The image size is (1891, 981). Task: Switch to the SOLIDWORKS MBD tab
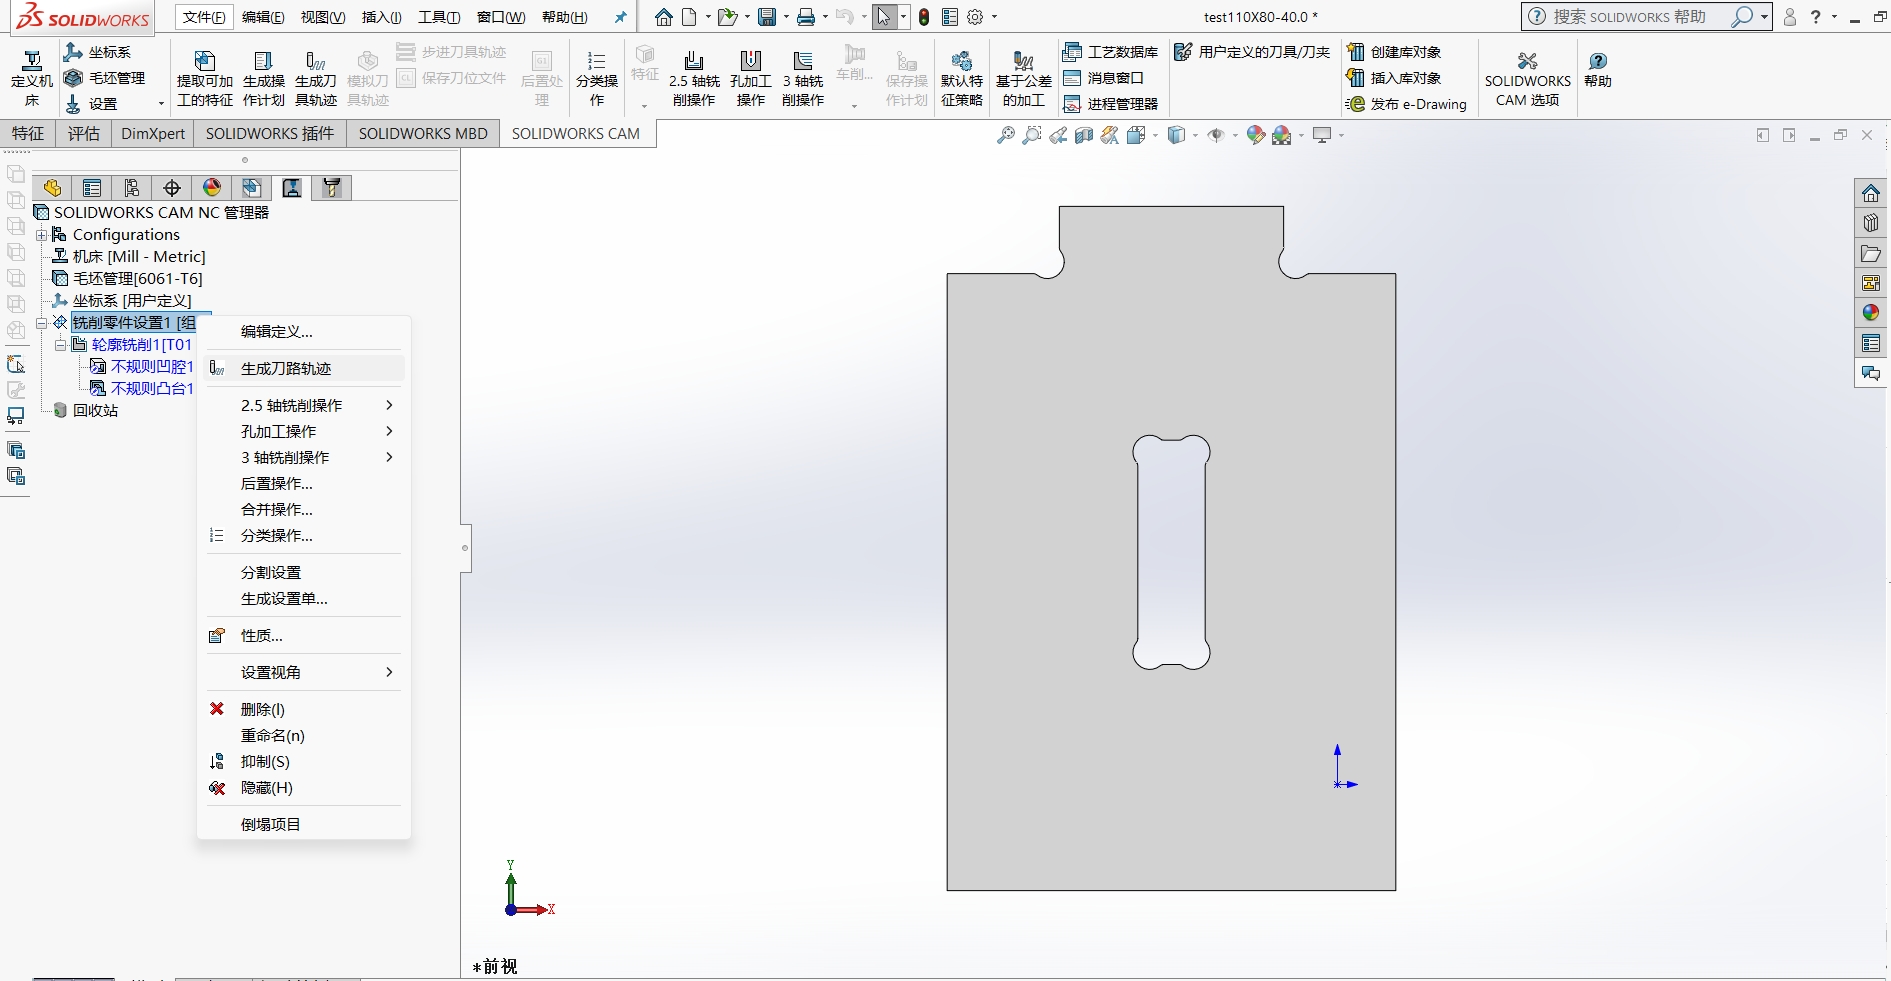[x=423, y=134]
